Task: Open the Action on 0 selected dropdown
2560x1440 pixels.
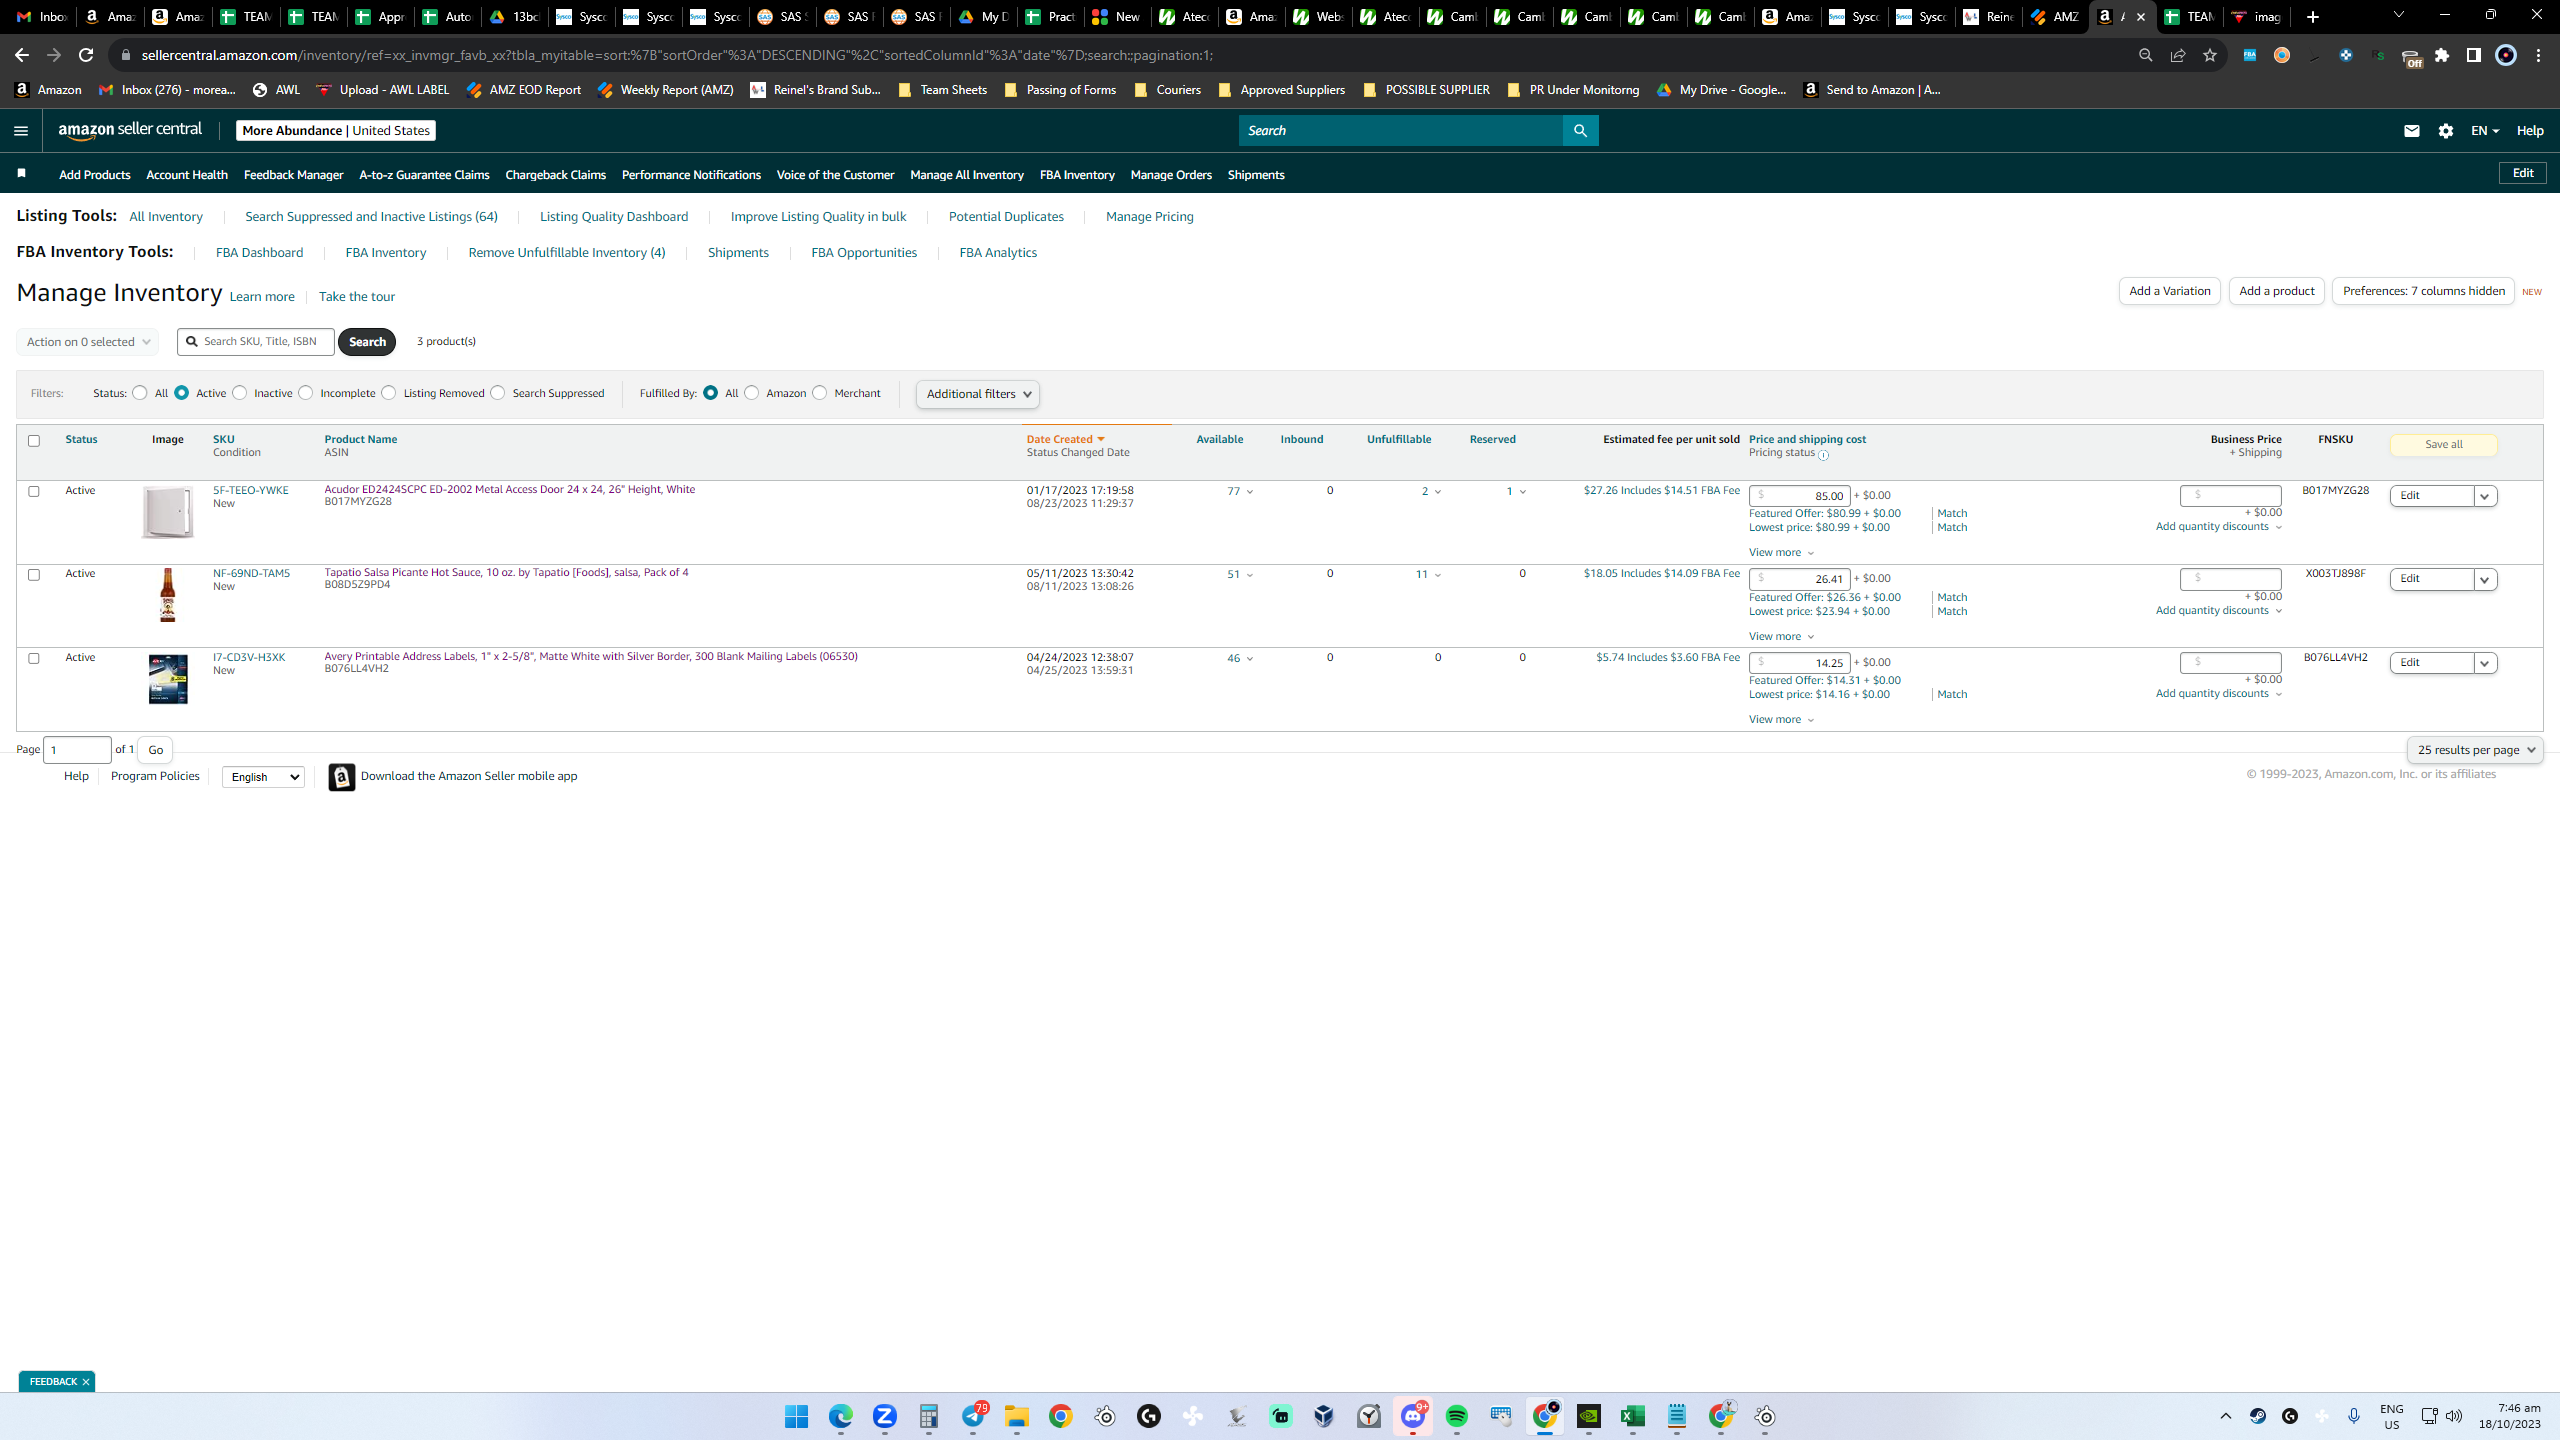Action: (87, 342)
